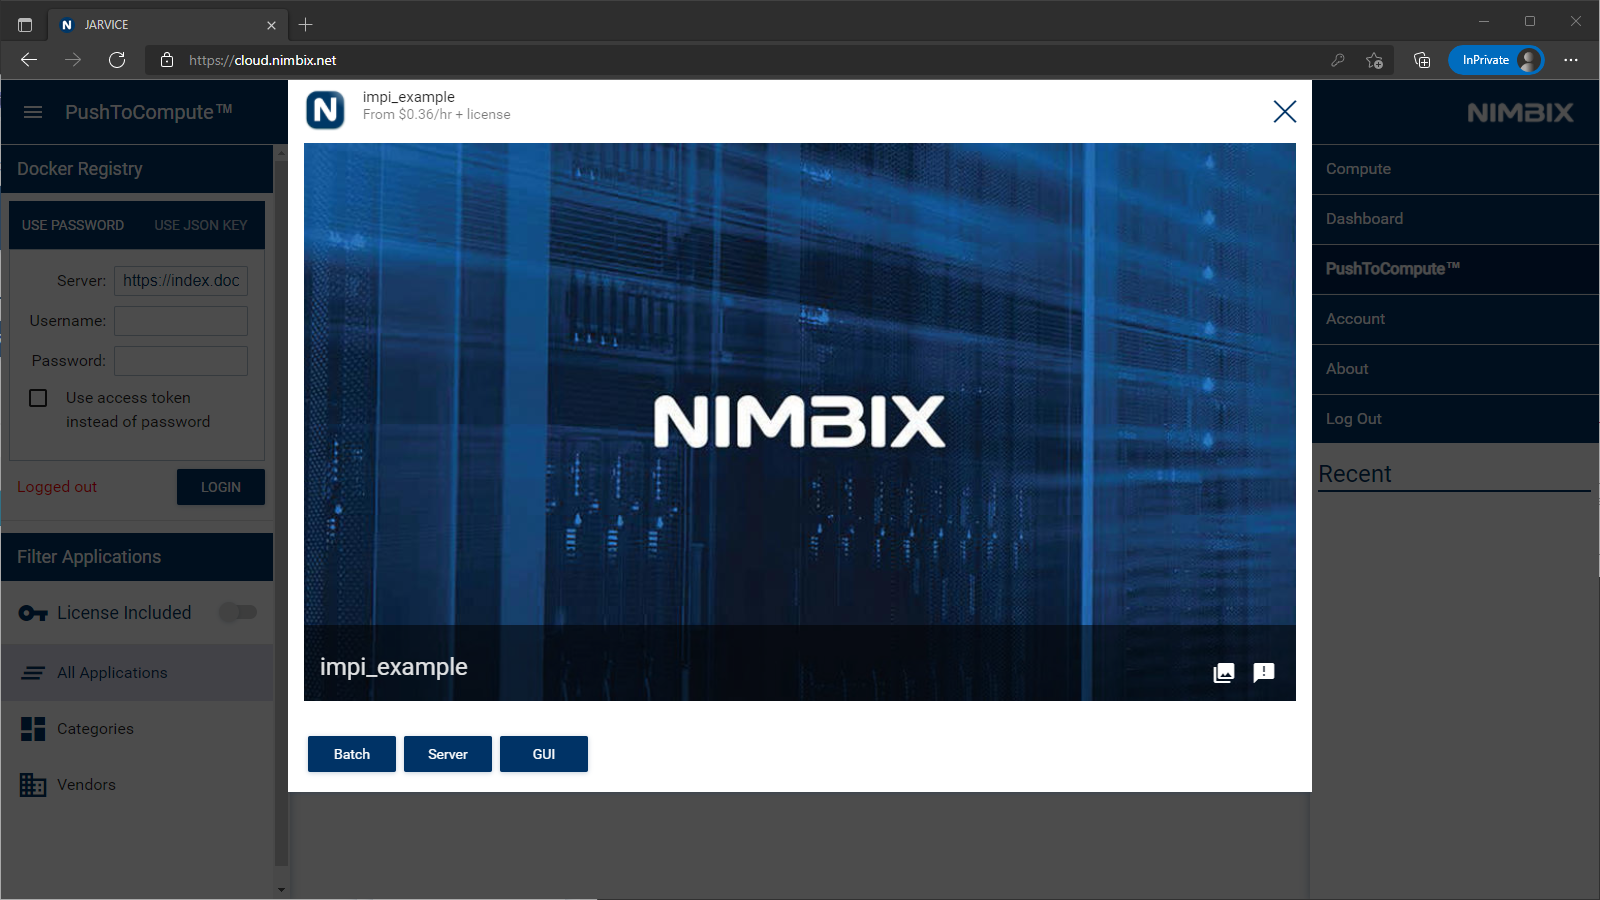1600x900 pixels.
Task: Click the Nimbix N app logo
Action: click(325, 110)
